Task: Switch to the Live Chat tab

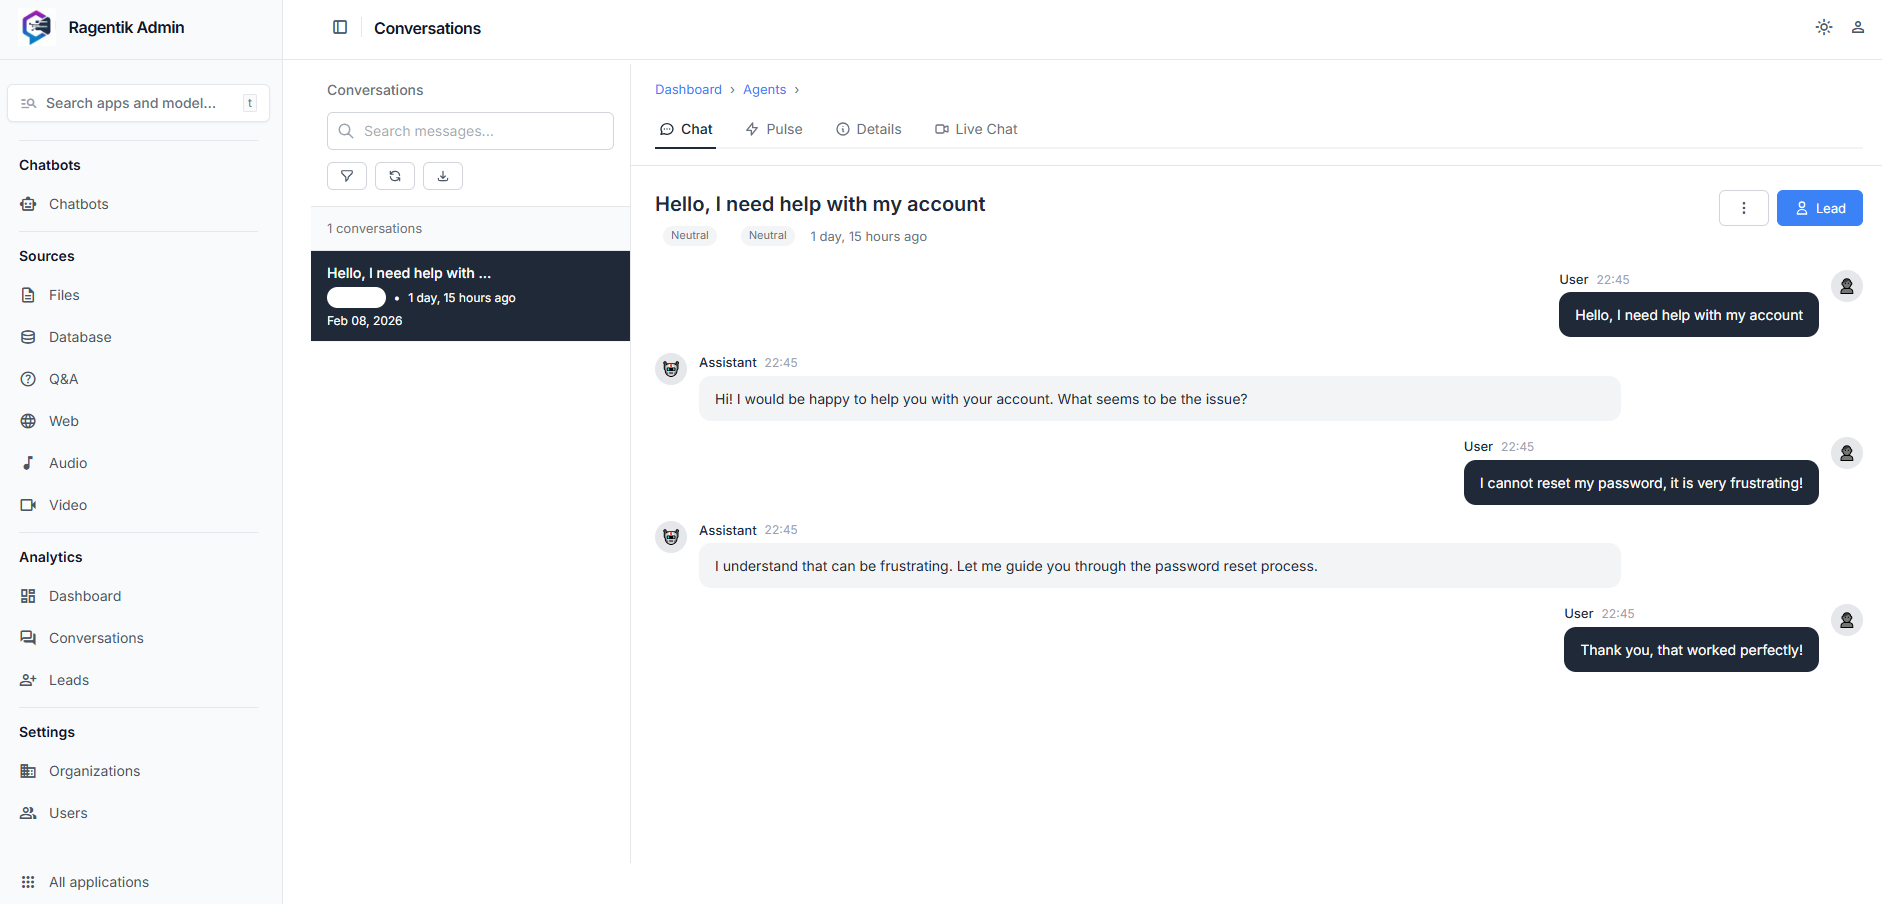Action: tap(976, 129)
